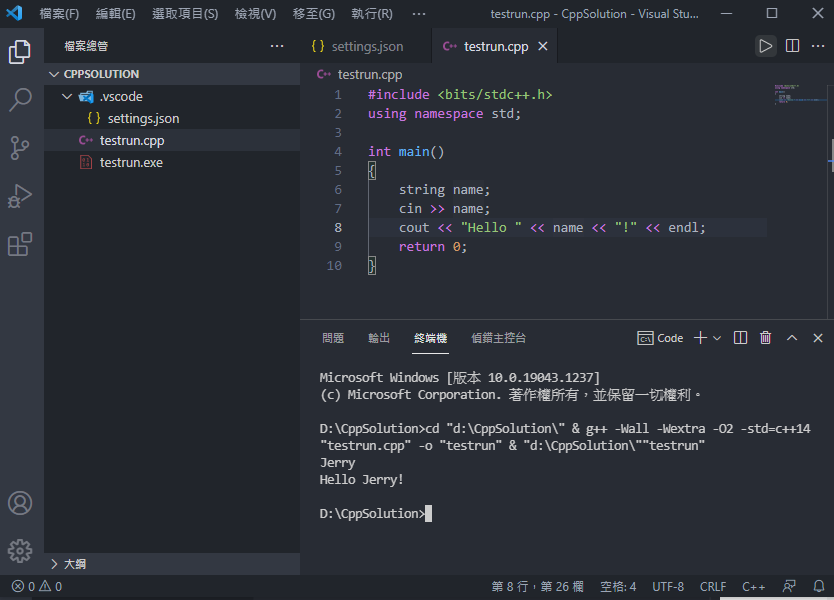Click the C++ language mode button
This screenshot has width=834, height=600.
point(754,587)
